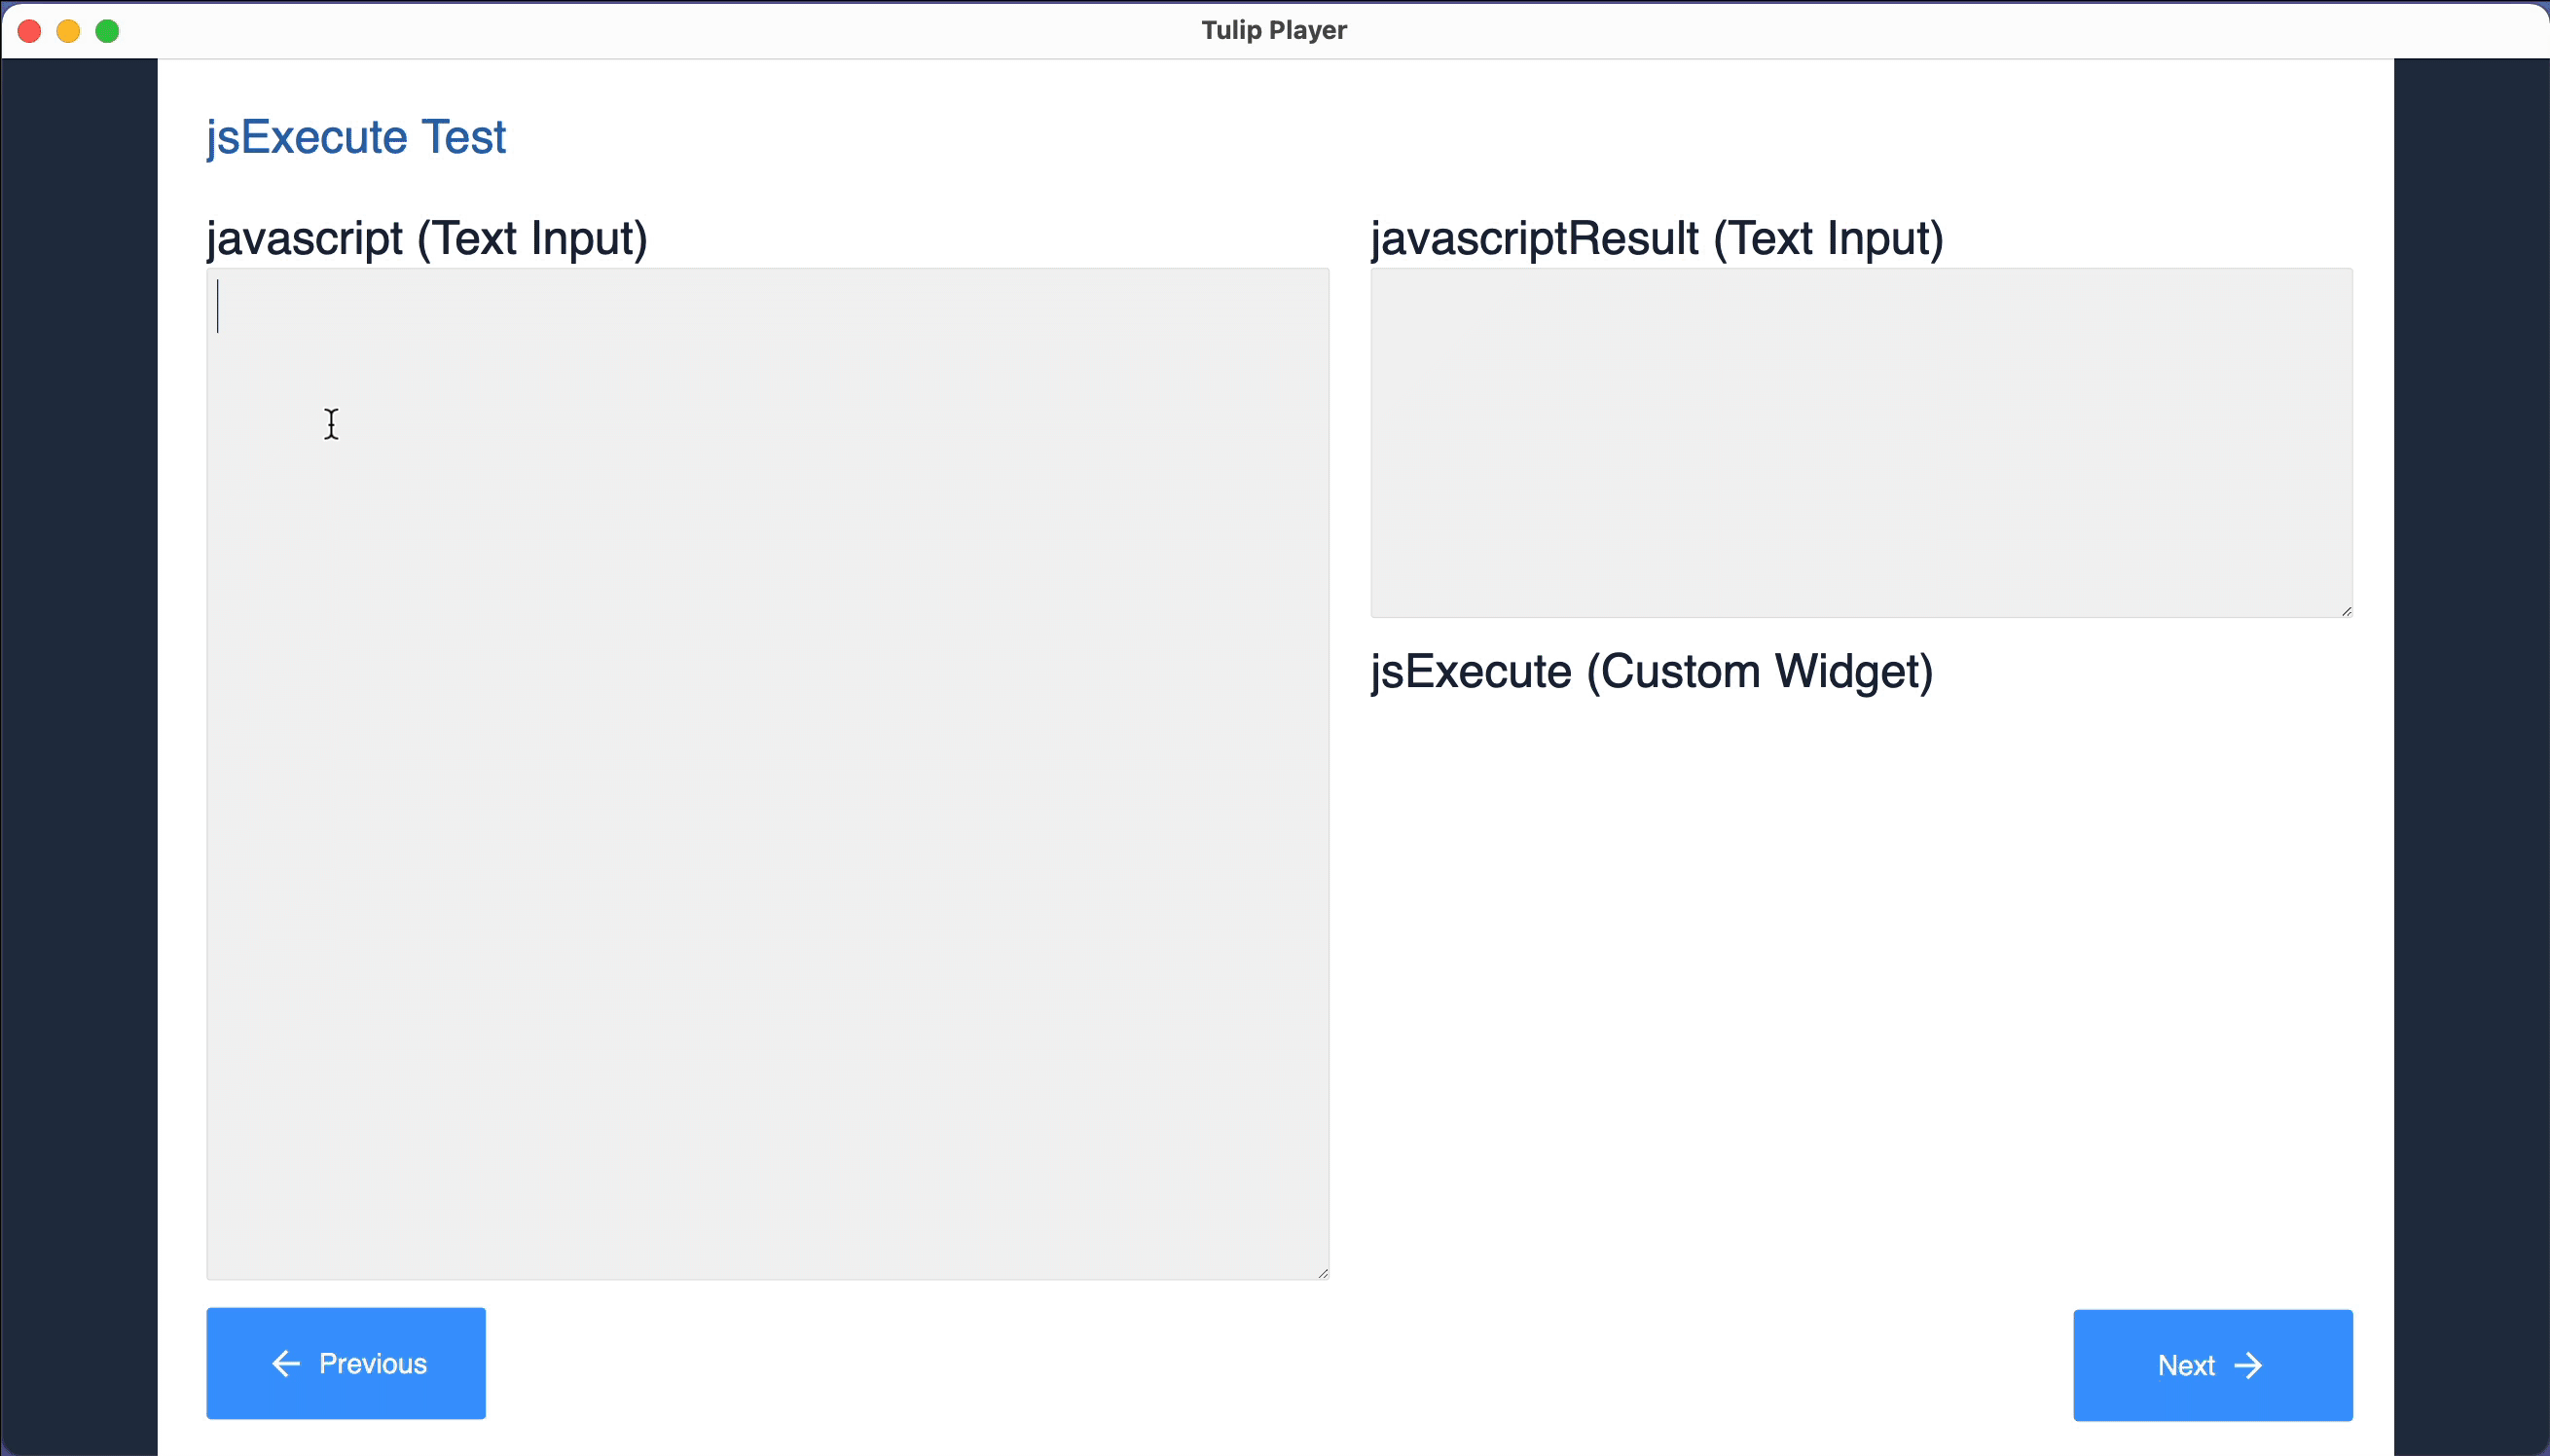The height and width of the screenshot is (1456, 2550).
Task: Close the Tulip Player window
Action: pos(30,31)
